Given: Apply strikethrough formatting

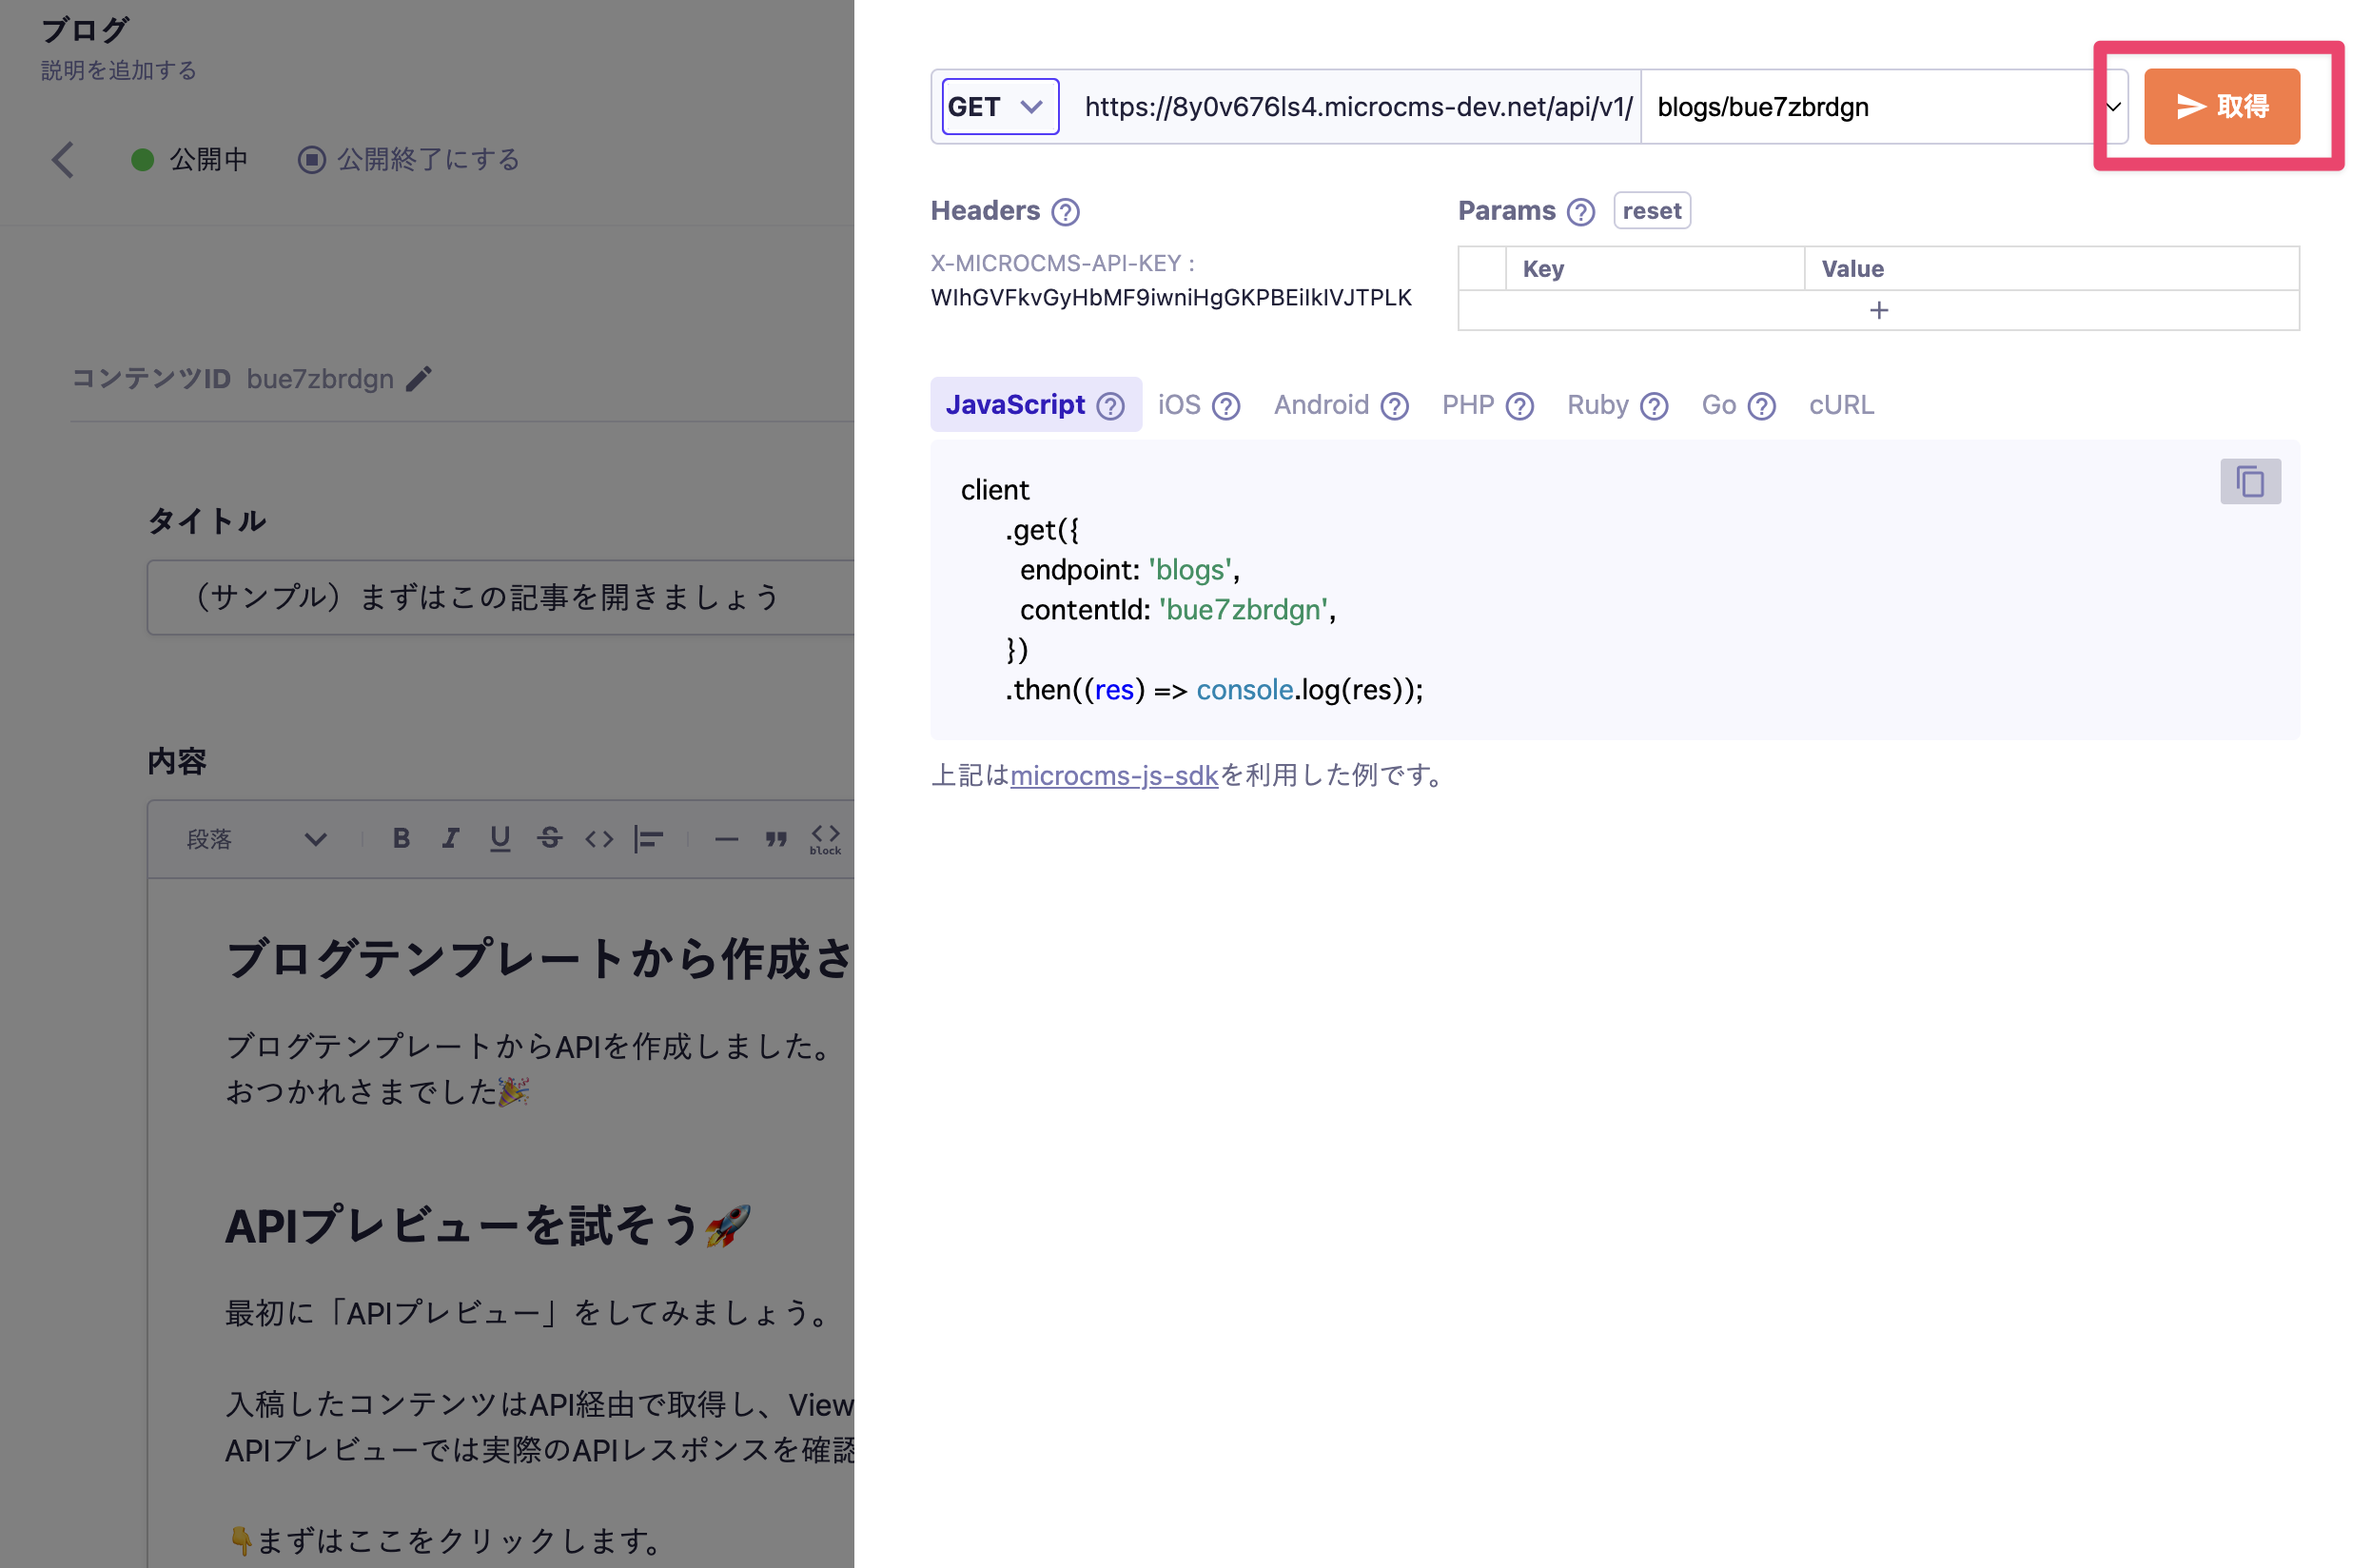Looking at the screenshot, I should click(550, 838).
